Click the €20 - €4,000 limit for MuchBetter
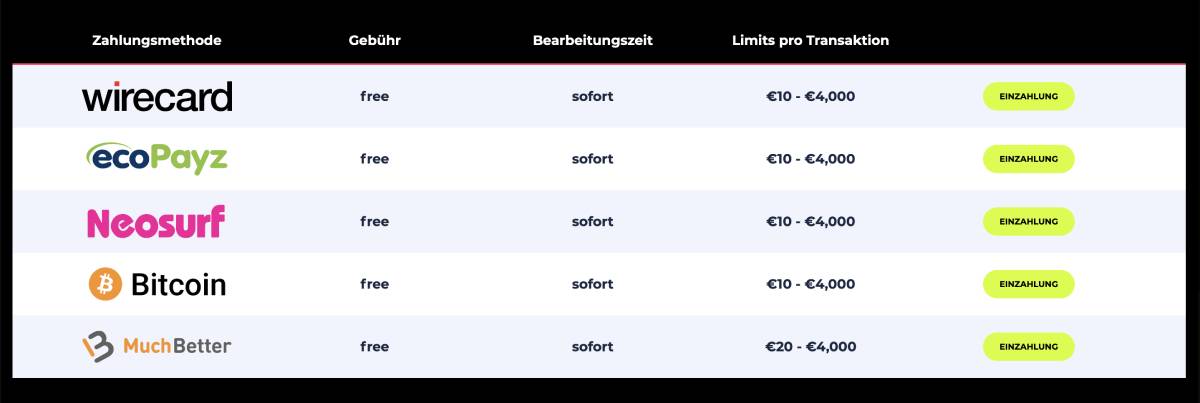 (x=811, y=347)
